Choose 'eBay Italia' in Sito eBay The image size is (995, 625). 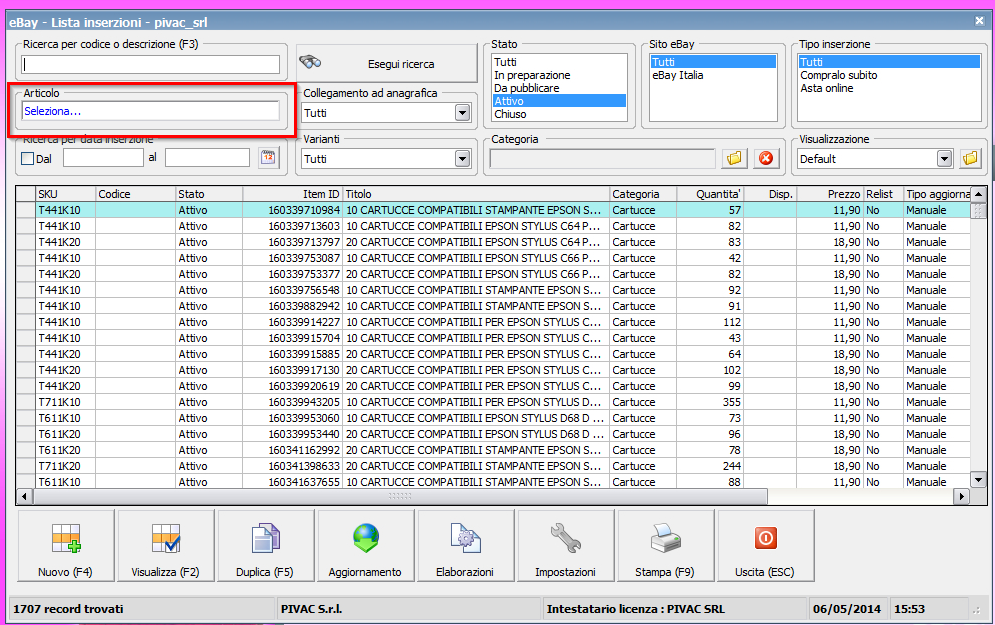pyautogui.click(x=713, y=75)
